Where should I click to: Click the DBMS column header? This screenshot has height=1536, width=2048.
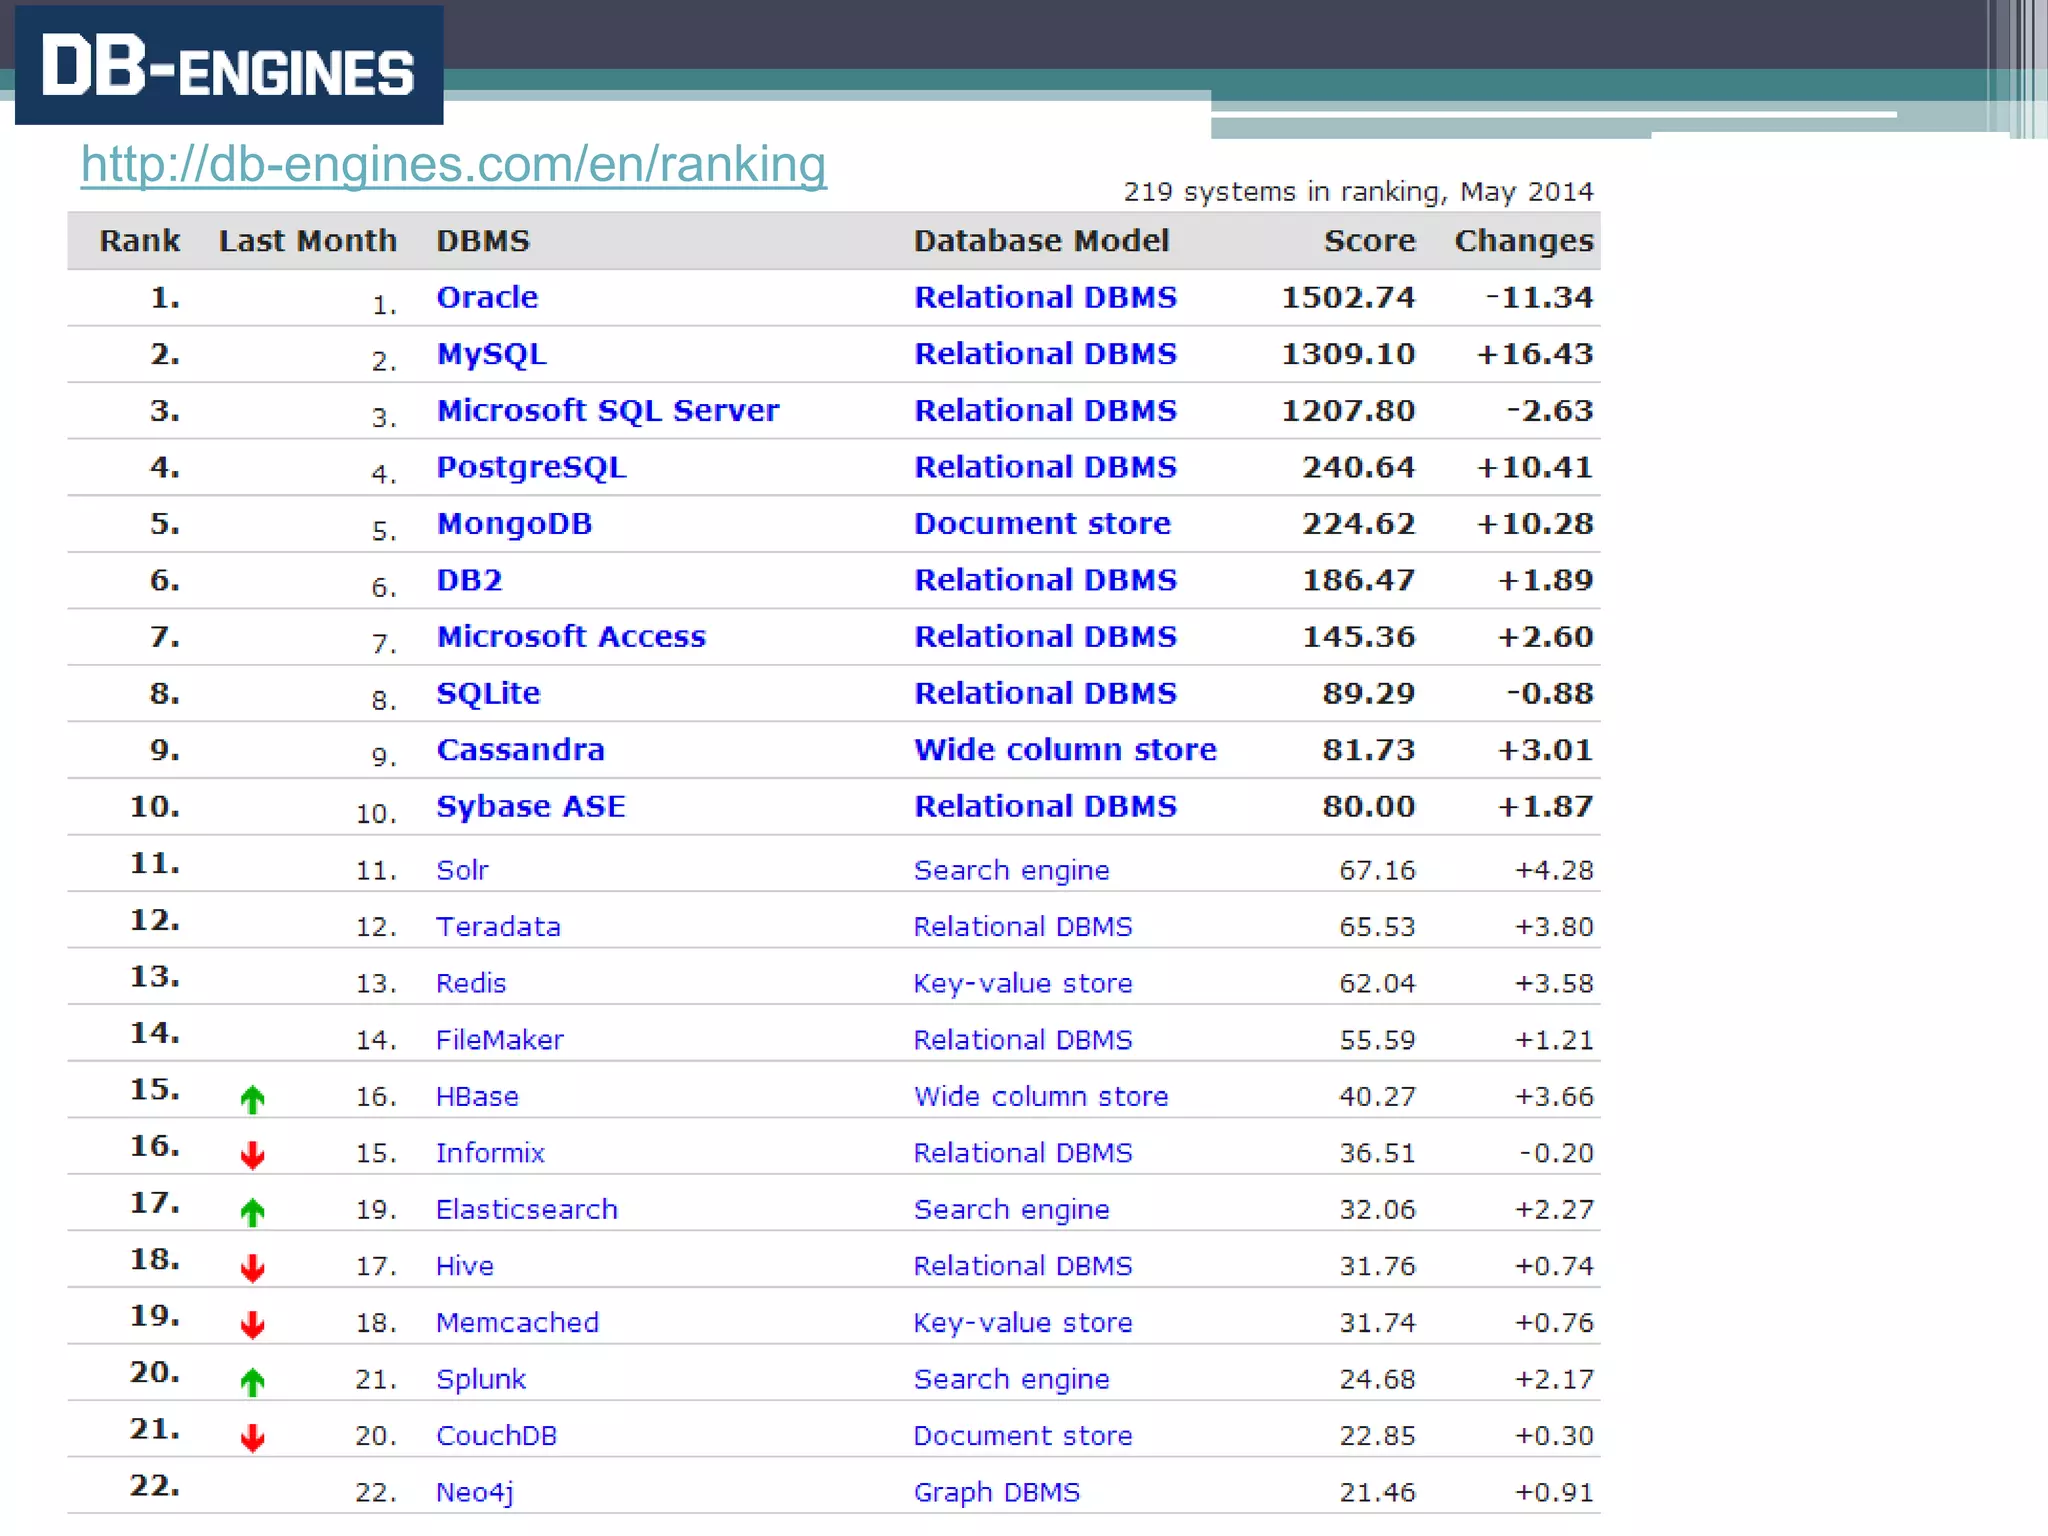coord(483,241)
